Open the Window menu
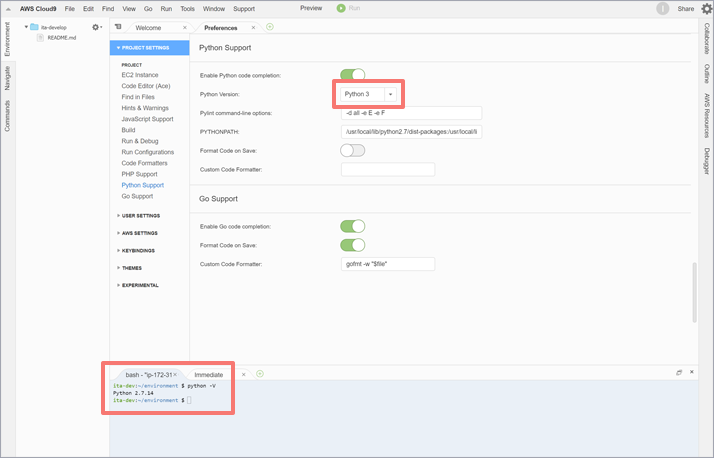 [214, 9]
